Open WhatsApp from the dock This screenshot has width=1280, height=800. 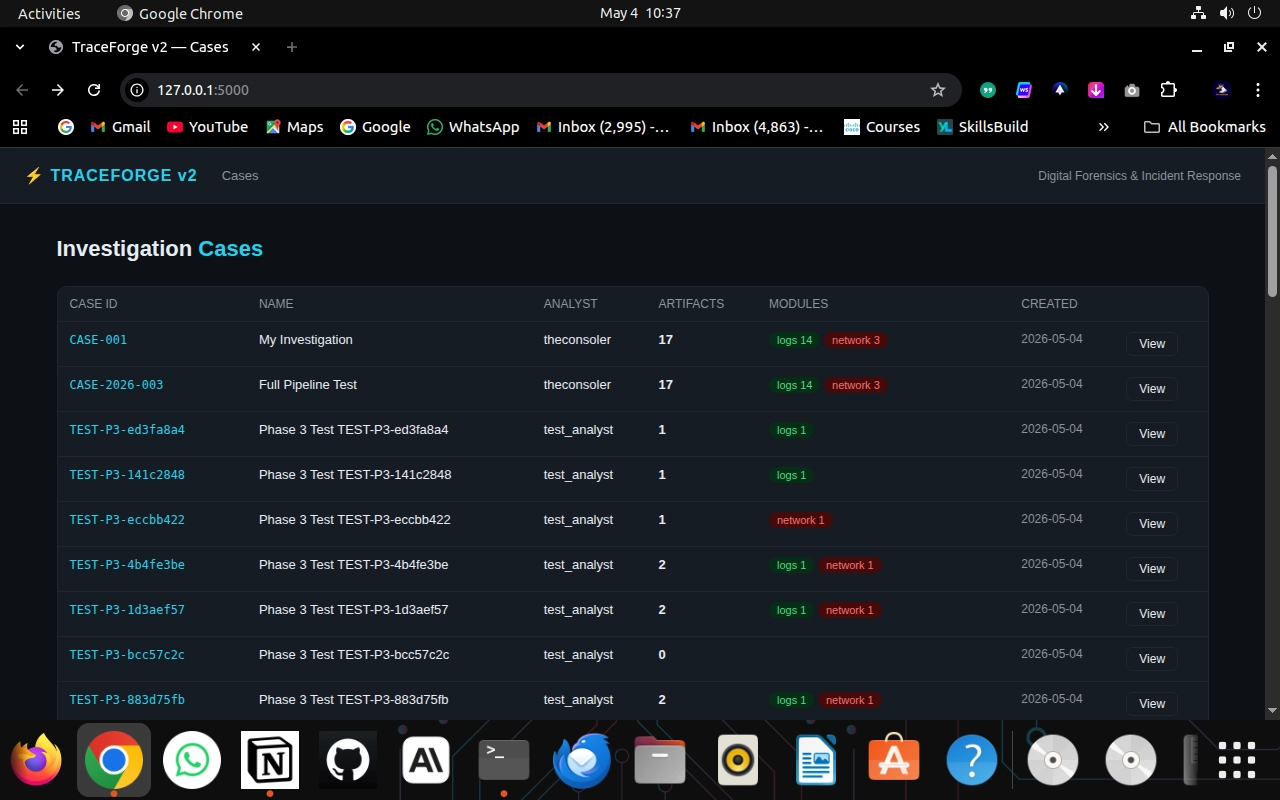click(x=192, y=760)
